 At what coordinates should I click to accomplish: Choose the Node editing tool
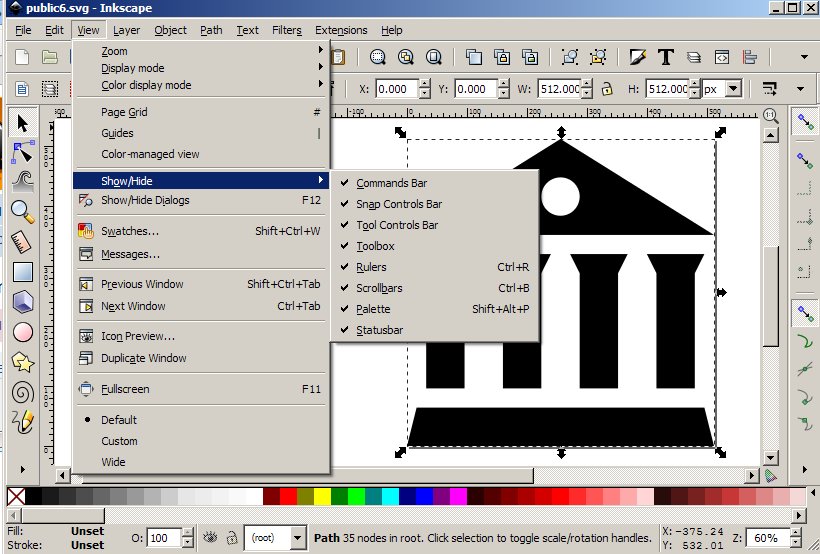[23, 152]
